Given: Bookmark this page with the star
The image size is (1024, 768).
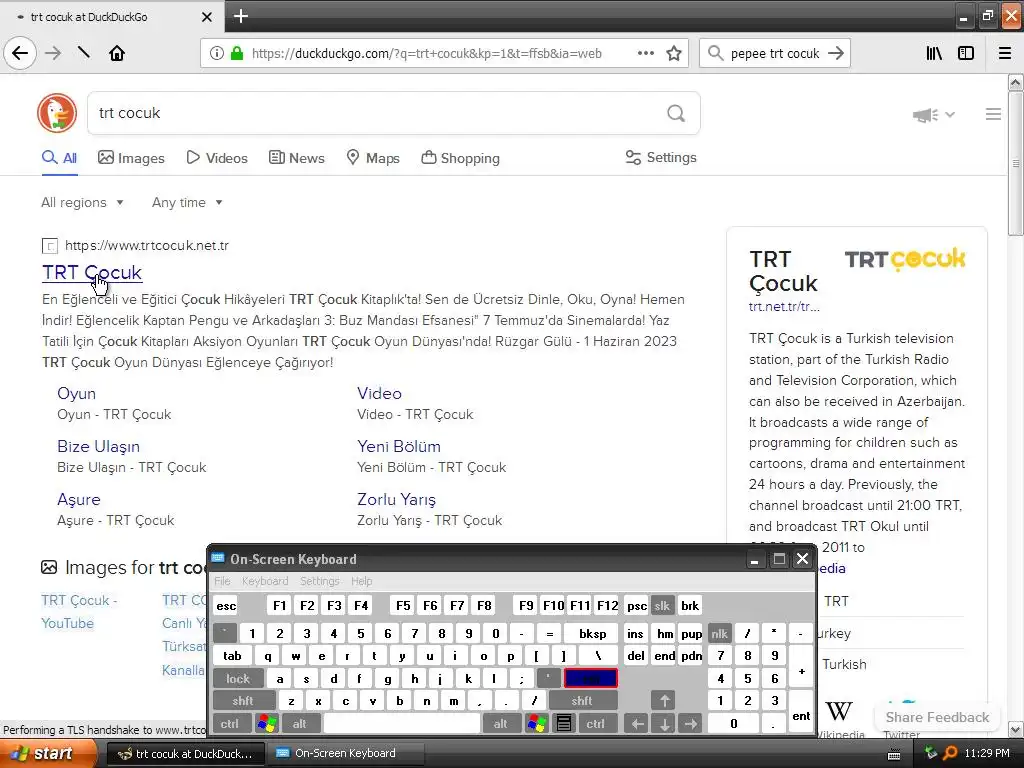Looking at the screenshot, I should 674,53.
